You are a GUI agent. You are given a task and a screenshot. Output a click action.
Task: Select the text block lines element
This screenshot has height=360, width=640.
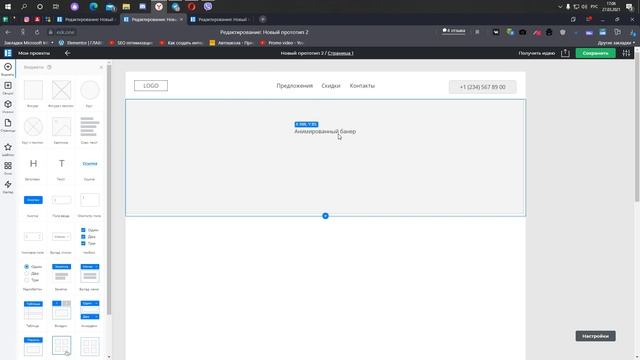(89, 127)
